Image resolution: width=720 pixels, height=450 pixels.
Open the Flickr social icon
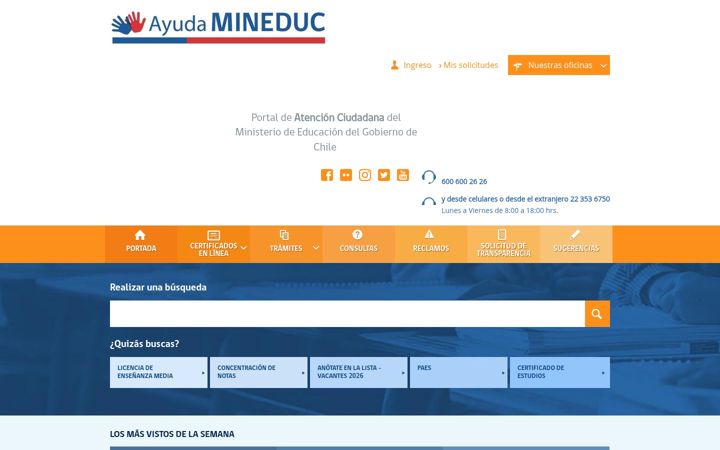click(346, 175)
